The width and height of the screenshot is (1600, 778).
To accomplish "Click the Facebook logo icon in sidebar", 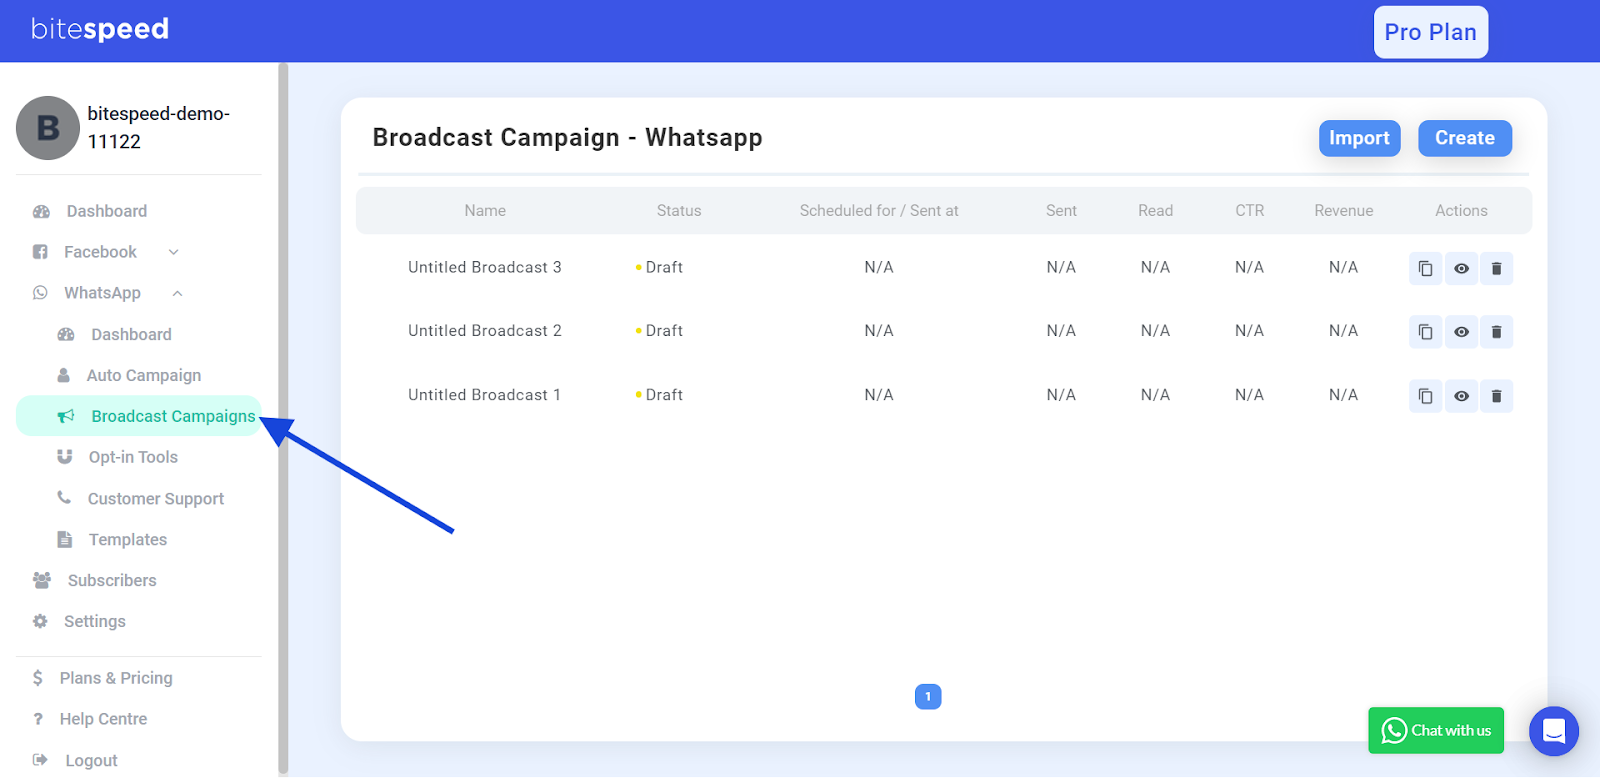I will pyautogui.click(x=40, y=252).
